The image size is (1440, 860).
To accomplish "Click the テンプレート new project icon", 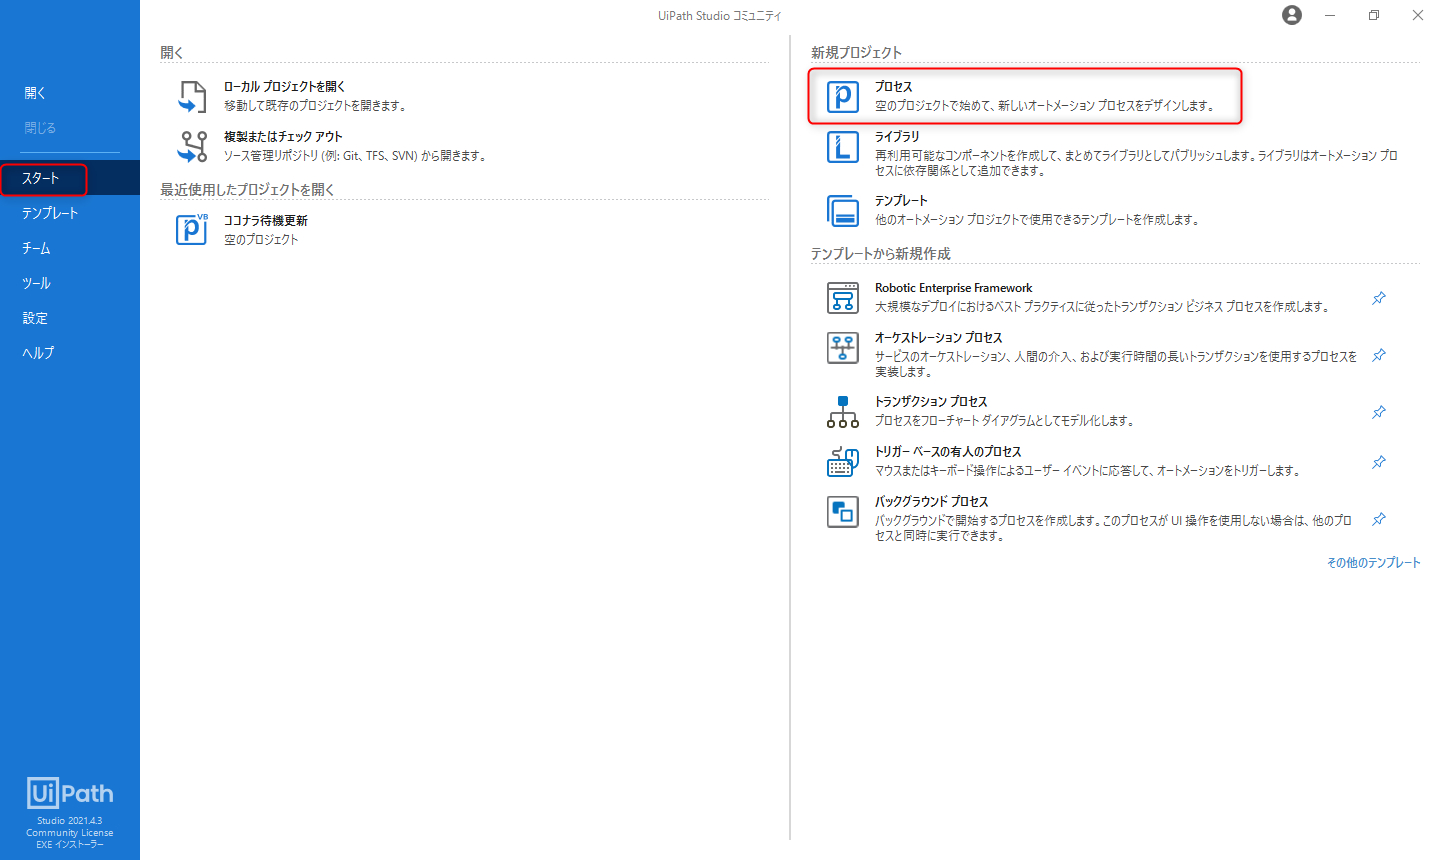I will point(843,210).
